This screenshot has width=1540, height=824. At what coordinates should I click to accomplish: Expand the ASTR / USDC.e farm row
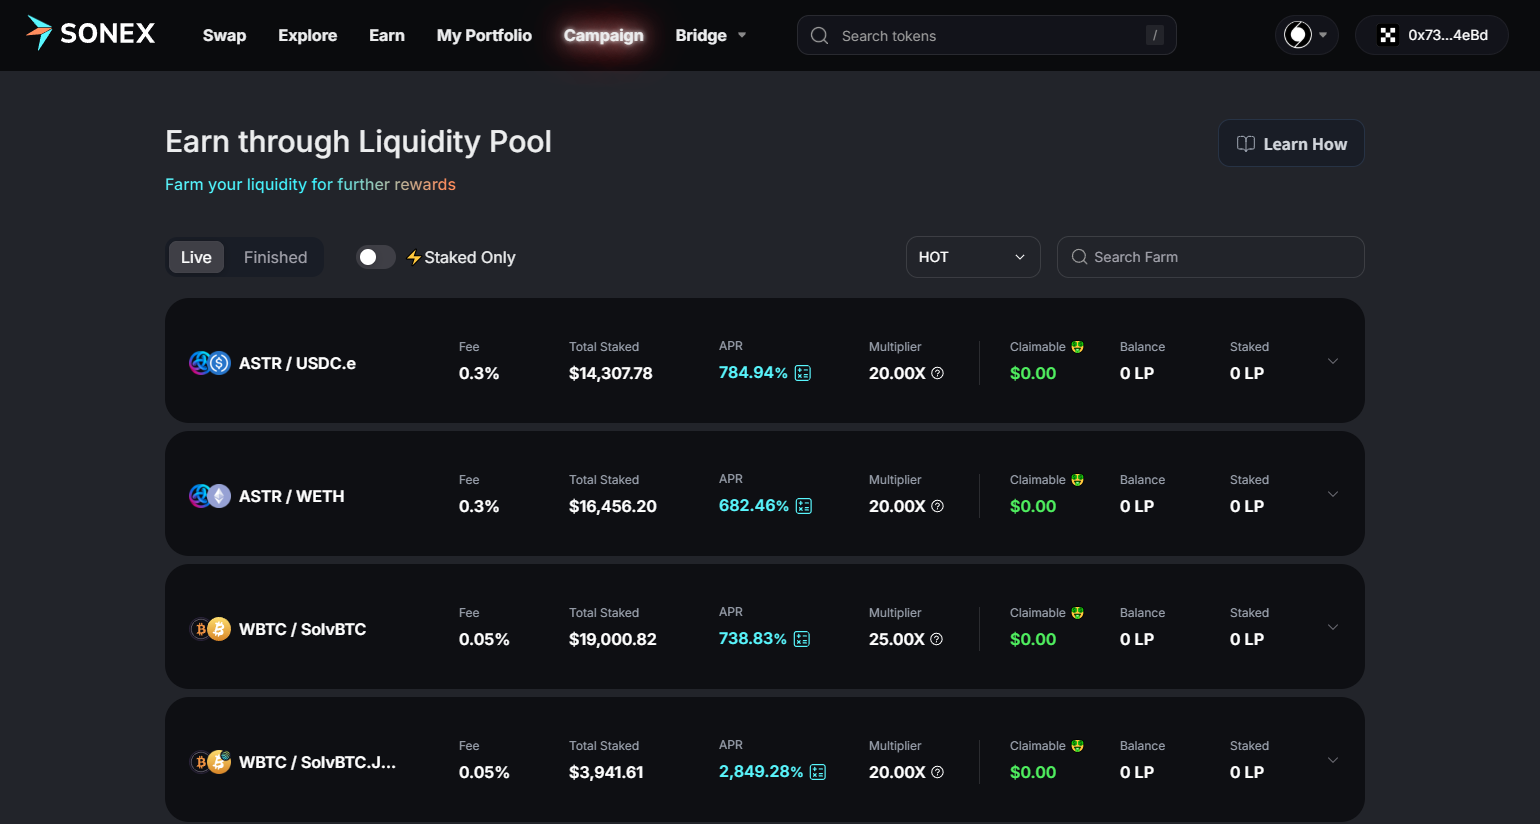(x=1333, y=361)
